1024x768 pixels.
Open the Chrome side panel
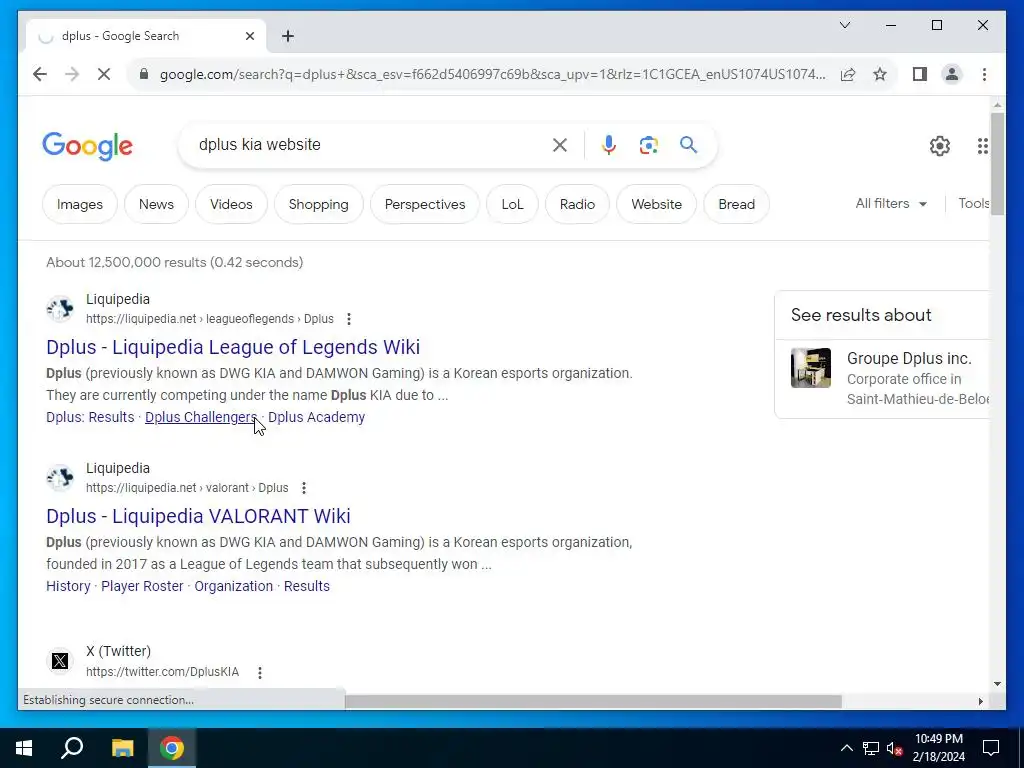coord(920,74)
